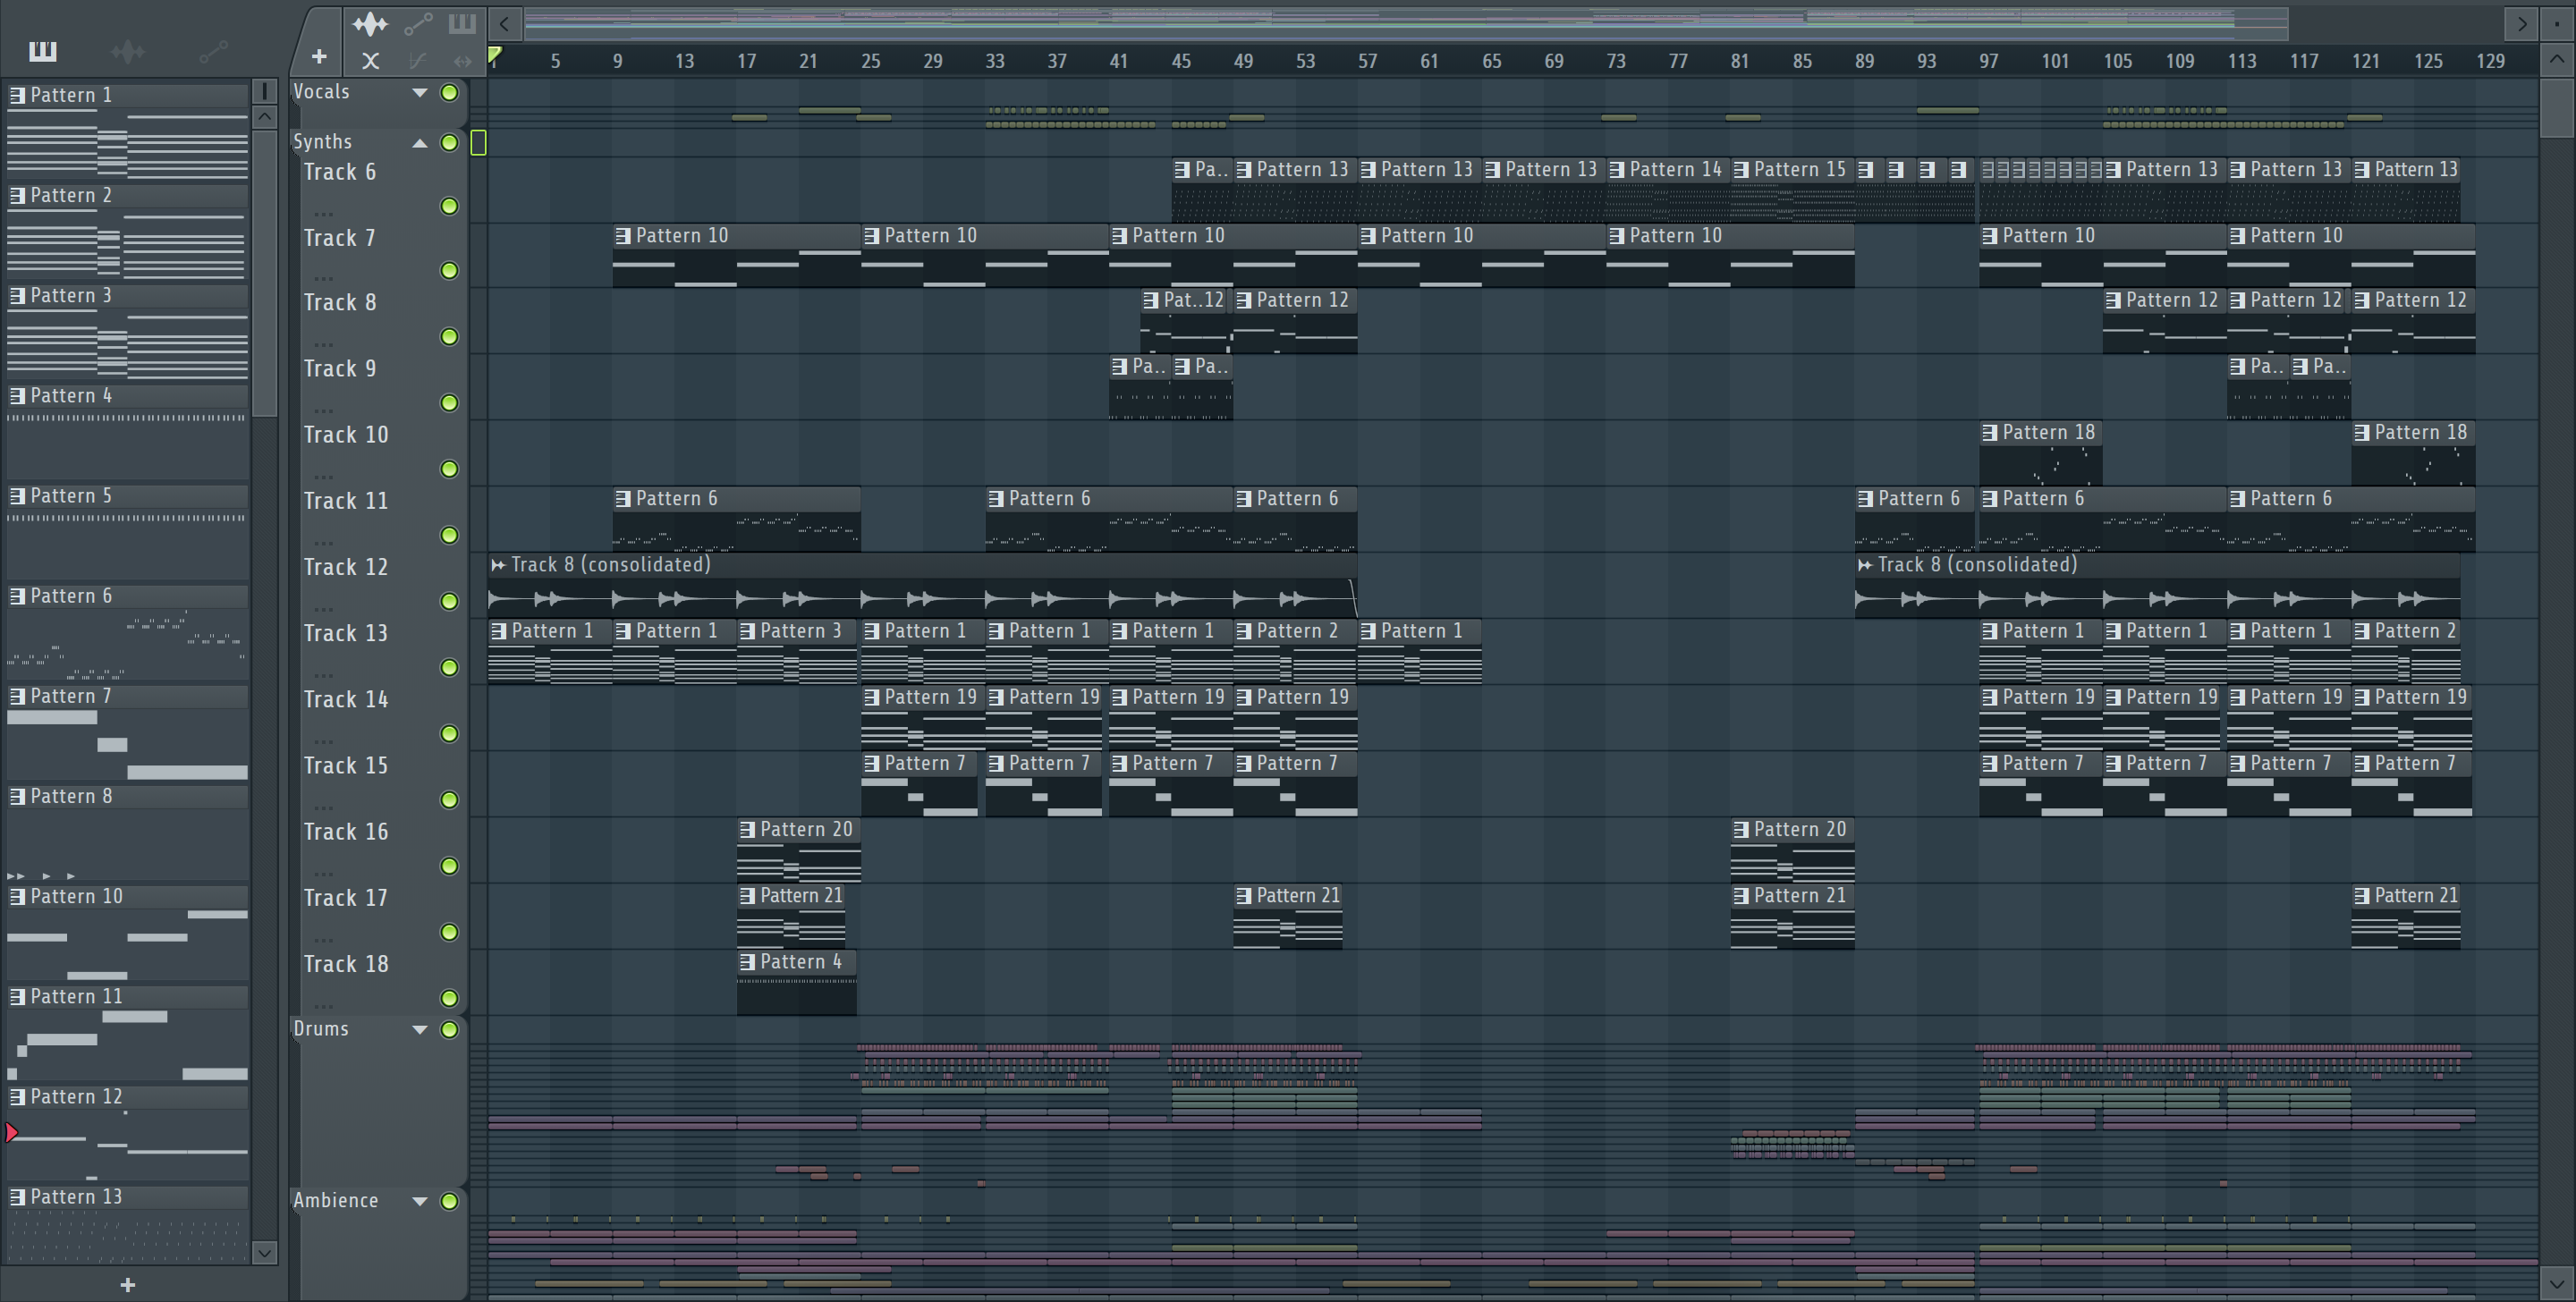Mute Track 7
2576x1302 pixels.
pyautogui.click(x=450, y=271)
